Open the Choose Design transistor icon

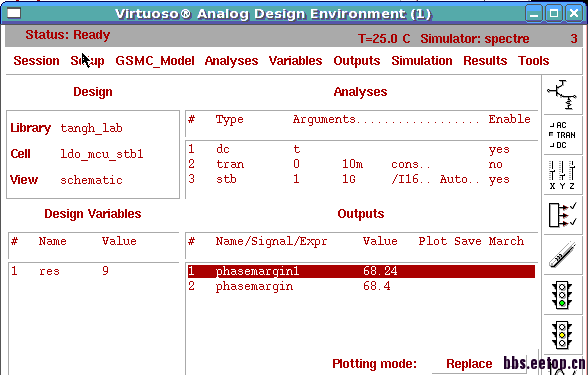pos(562,94)
